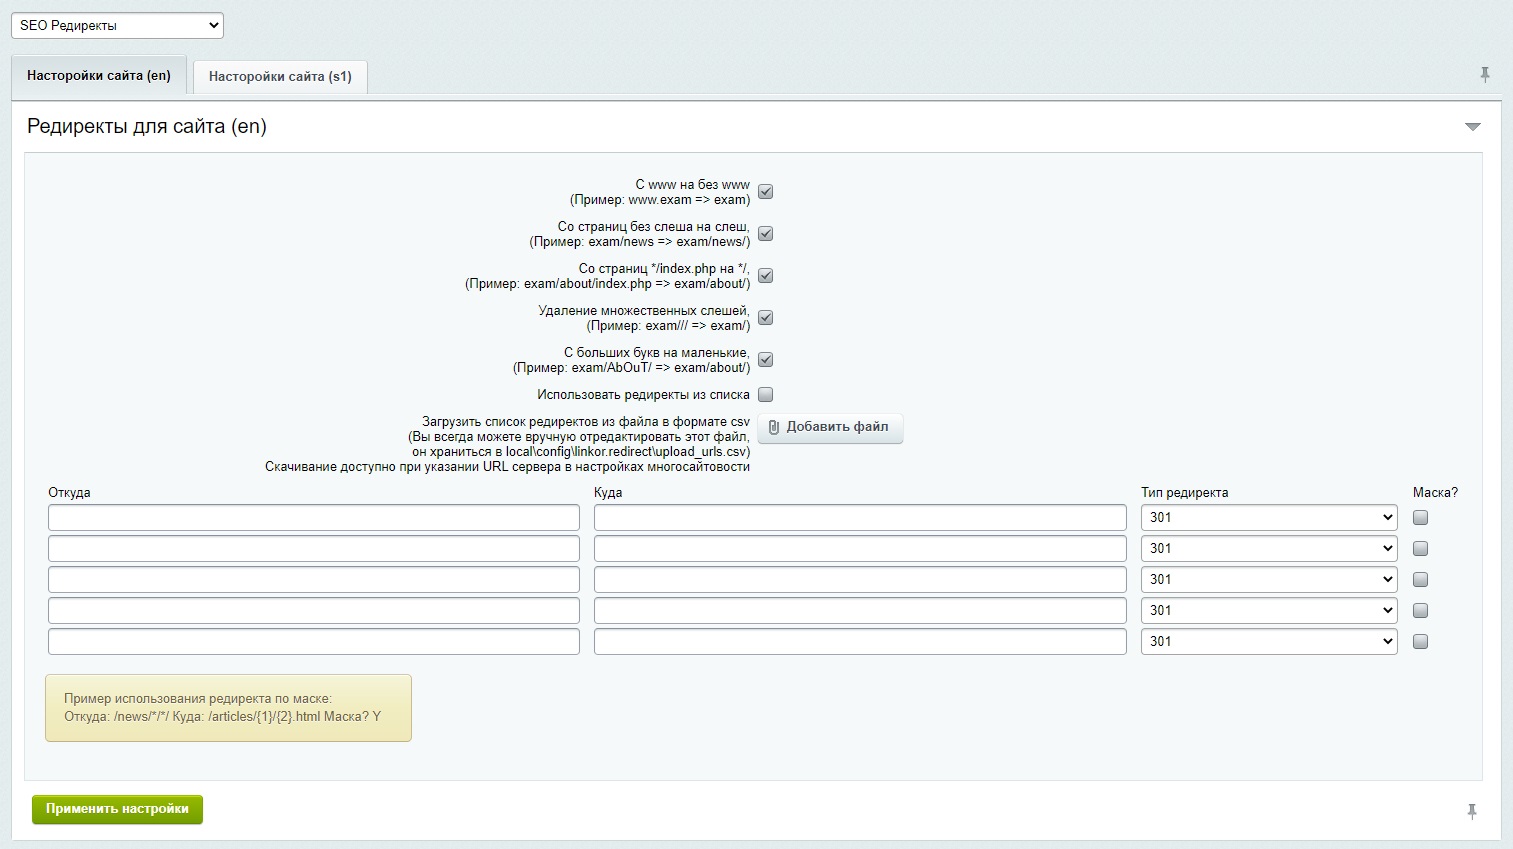This screenshot has width=1513, height=849.
Task: Click the first Откуда input field
Action: 314,517
